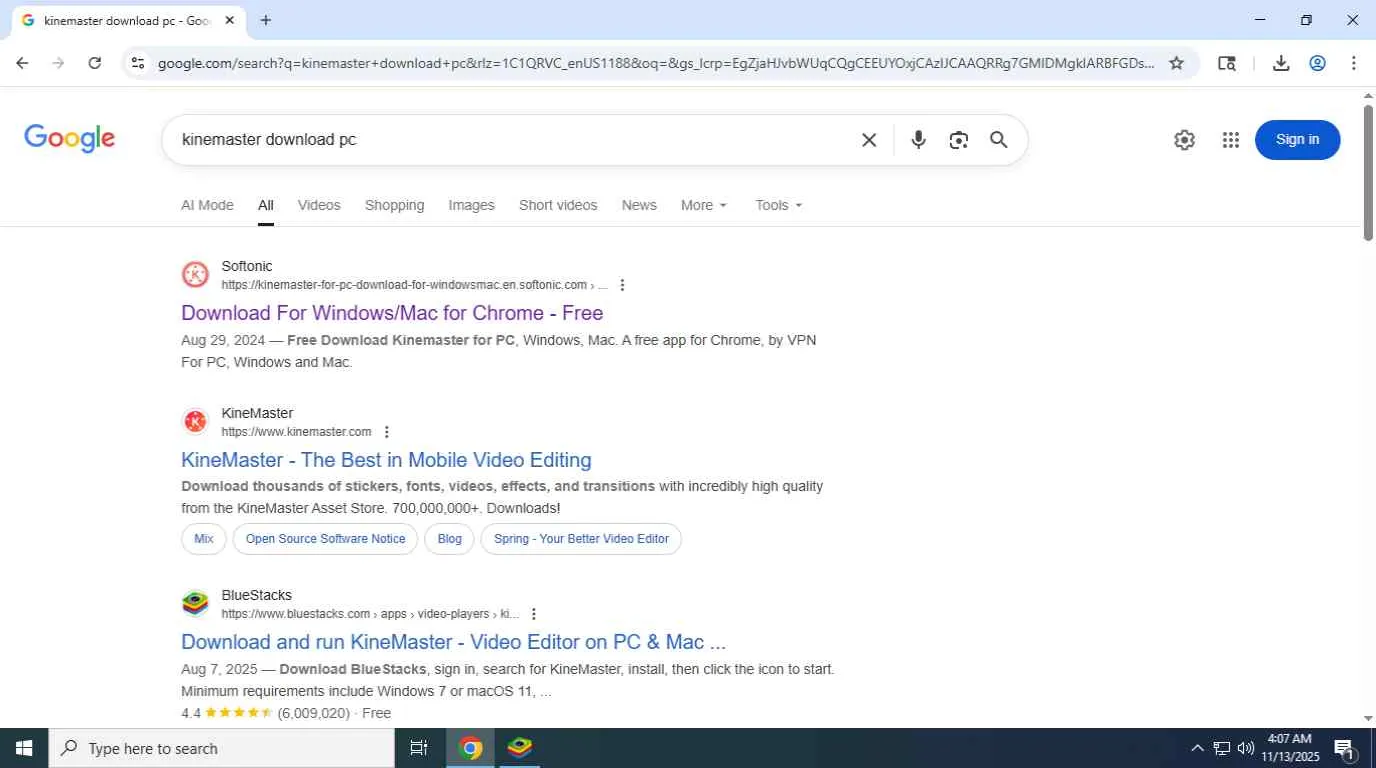Click the KineMaster site favicon
The height and width of the screenshot is (768, 1376).
pyautogui.click(x=195, y=421)
